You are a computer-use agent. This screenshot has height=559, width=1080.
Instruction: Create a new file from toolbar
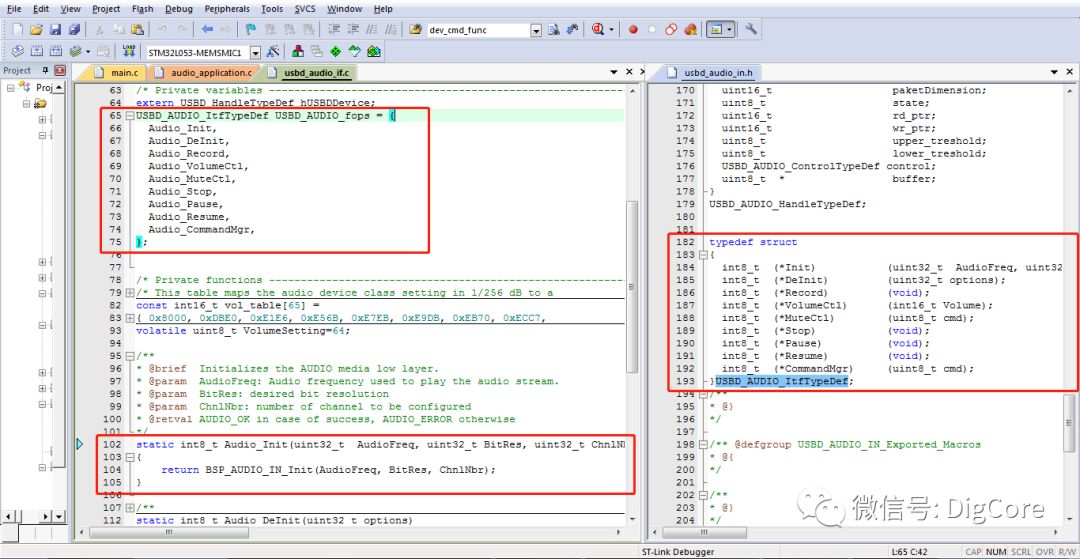(x=18, y=30)
